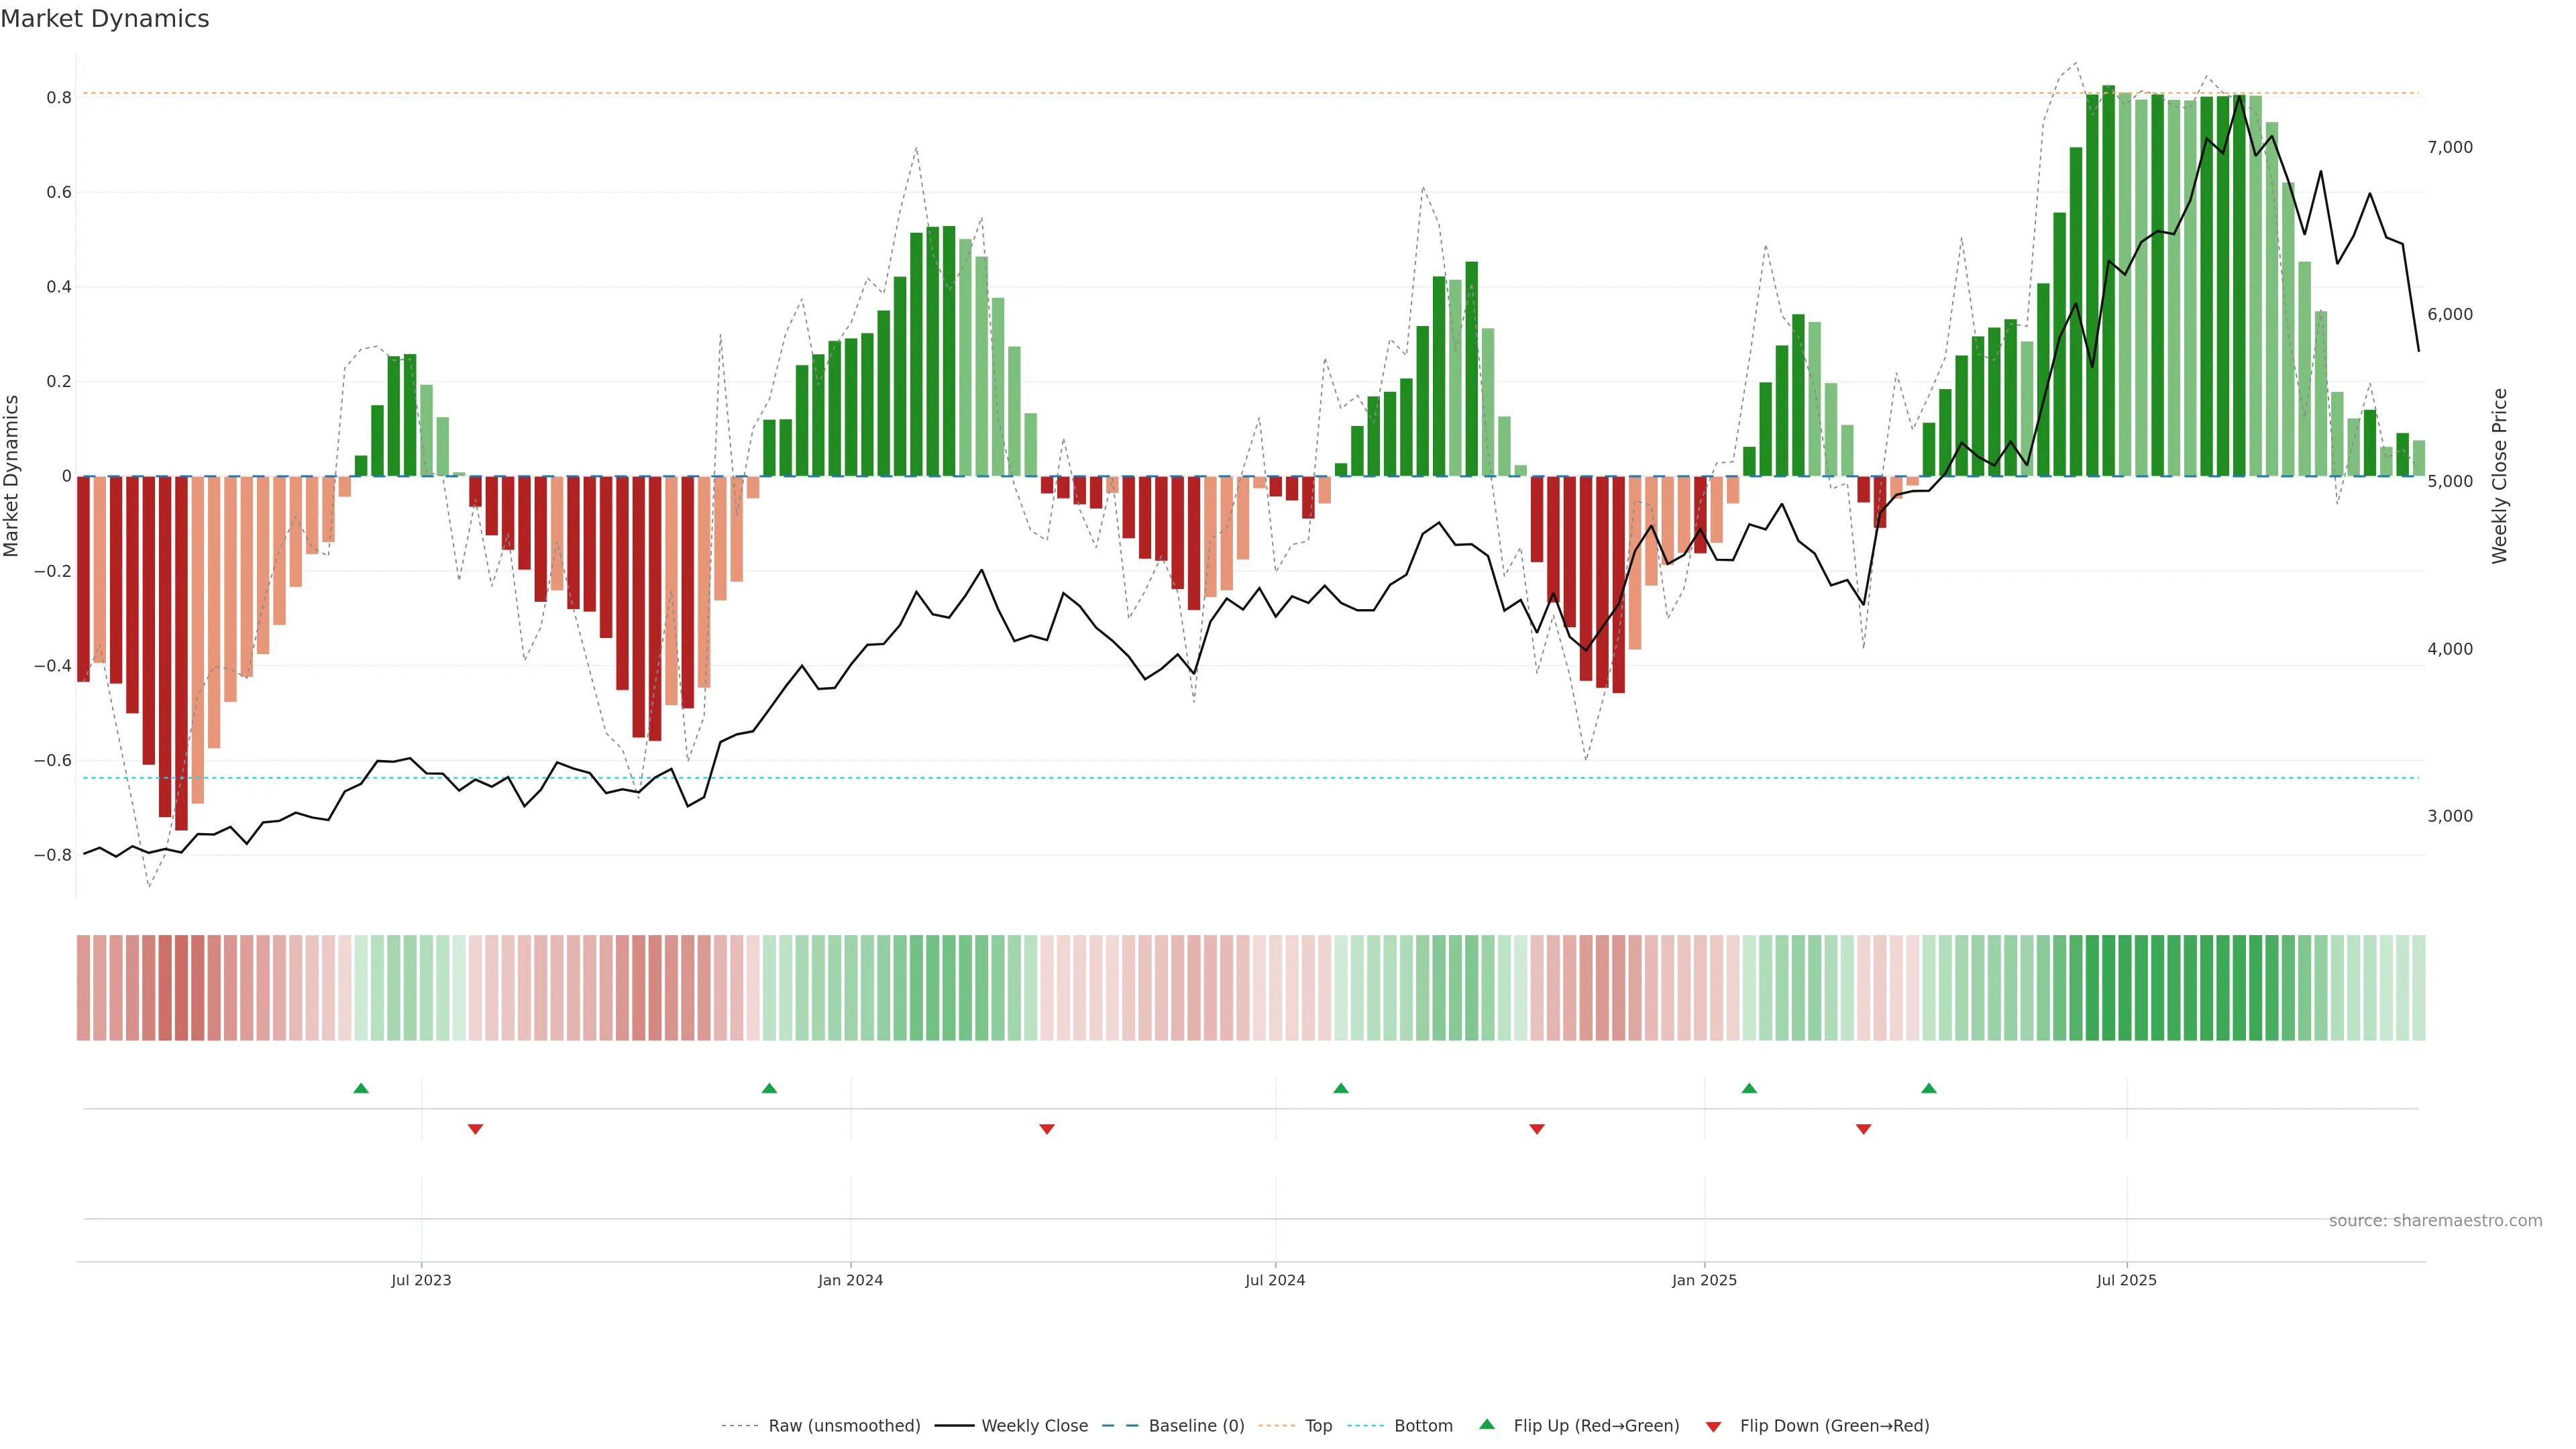
Task: Click the Flip Down triangle between Jul 2024 and Jan 2025
Action: coord(1537,1129)
